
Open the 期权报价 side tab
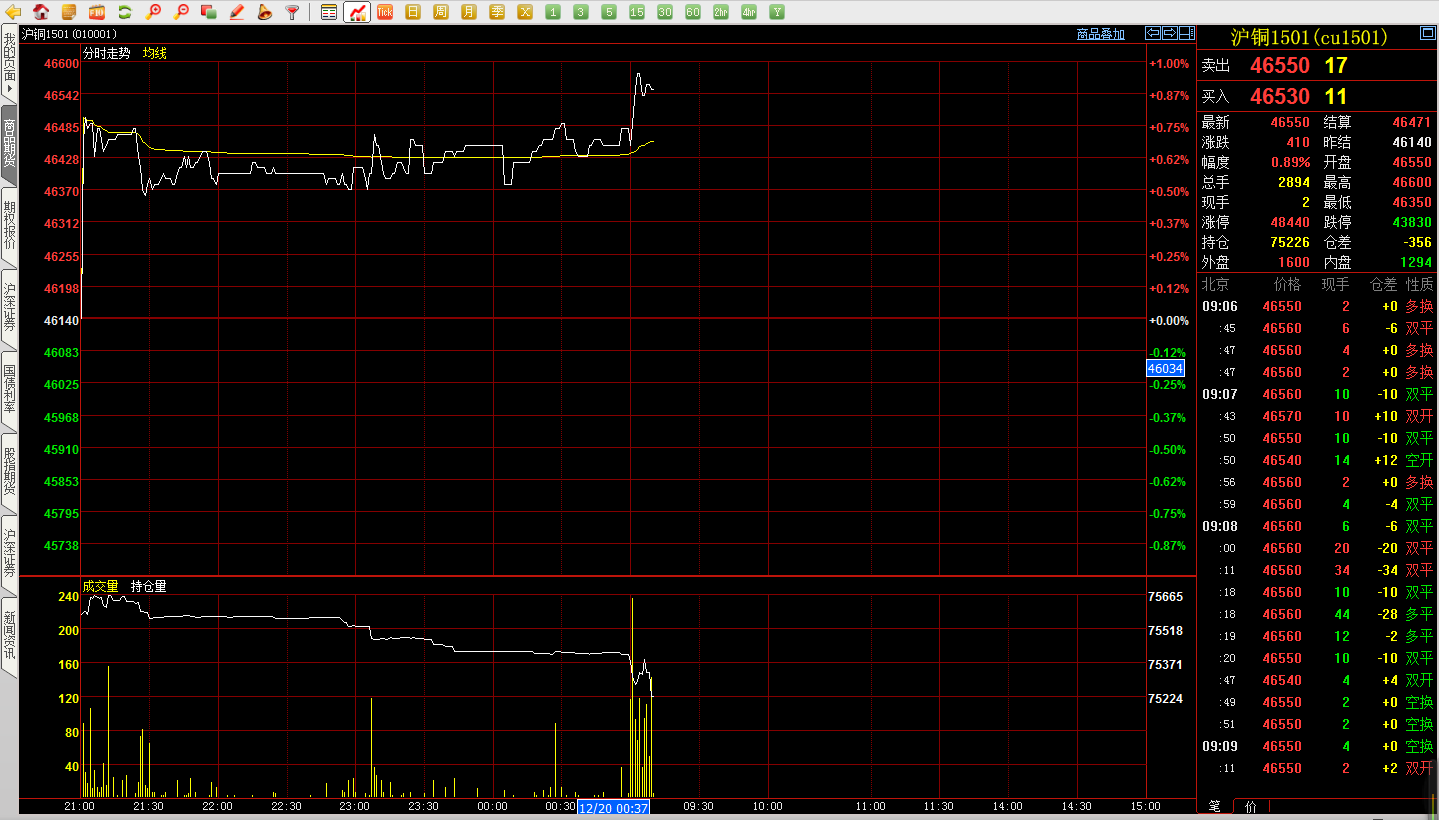click(9, 226)
